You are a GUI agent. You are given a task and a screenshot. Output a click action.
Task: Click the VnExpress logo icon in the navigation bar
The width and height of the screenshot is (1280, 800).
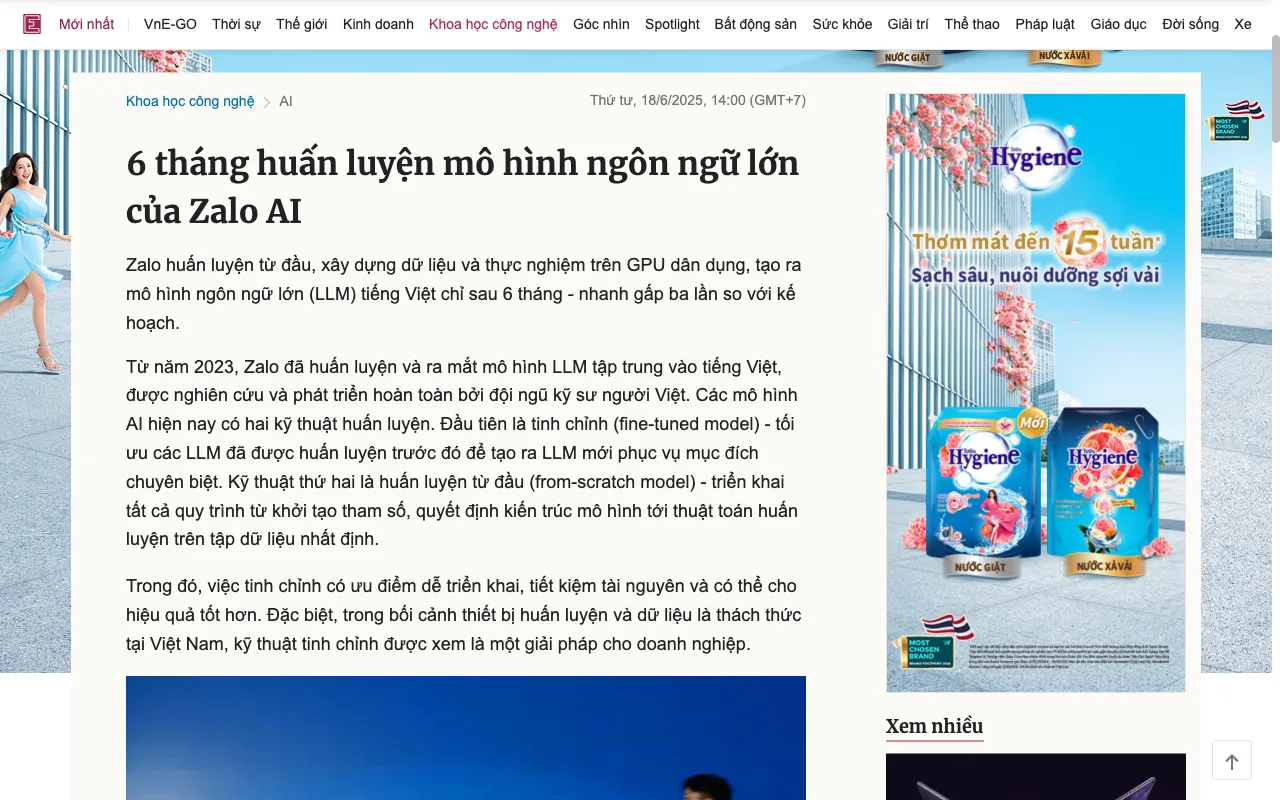point(32,24)
